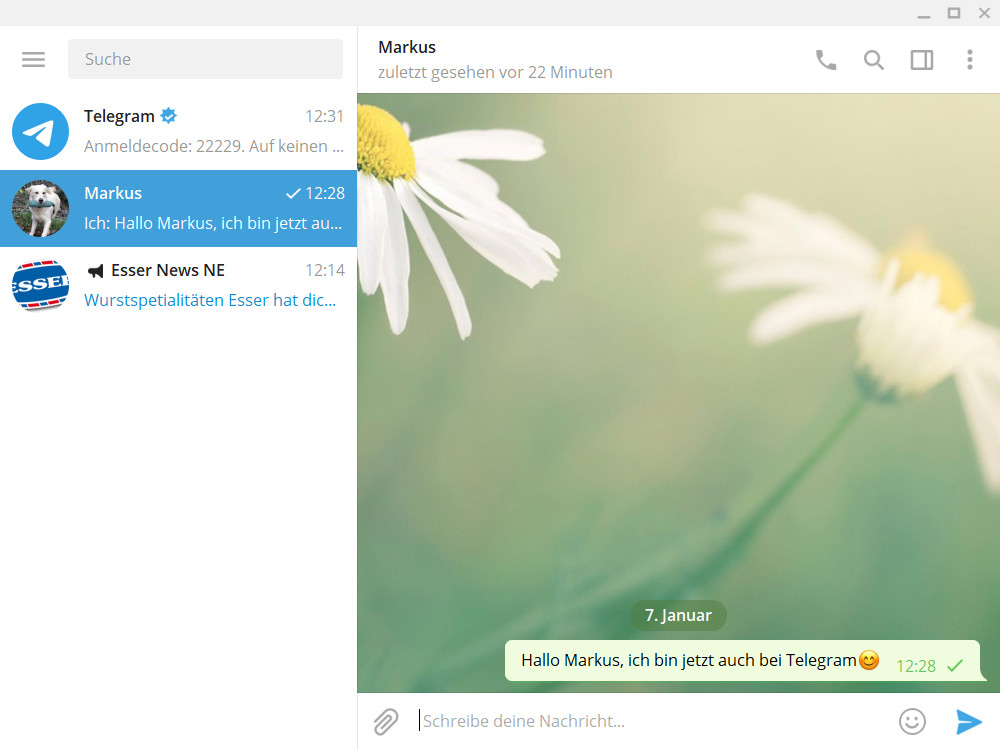Screen dimensions: 1000x750
Task: Open the main hamburger menu
Action: click(x=33, y=59)
